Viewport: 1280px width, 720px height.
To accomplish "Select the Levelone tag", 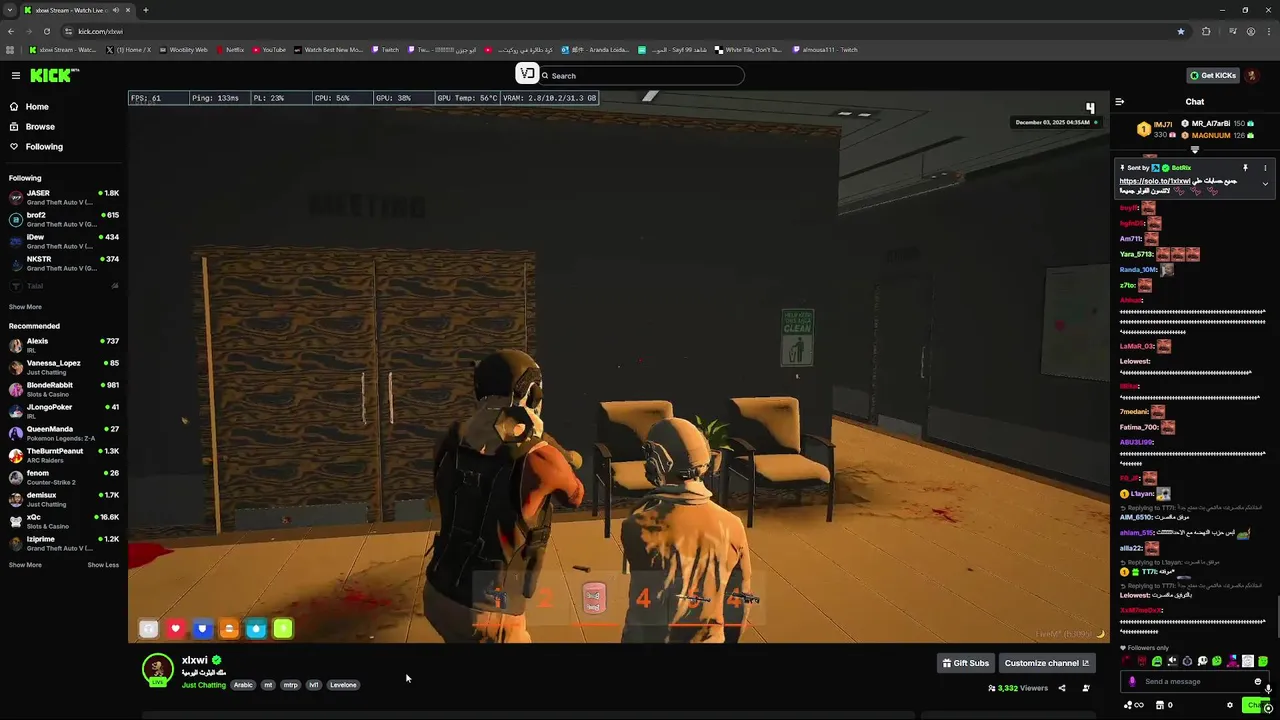I will point(343,685).
